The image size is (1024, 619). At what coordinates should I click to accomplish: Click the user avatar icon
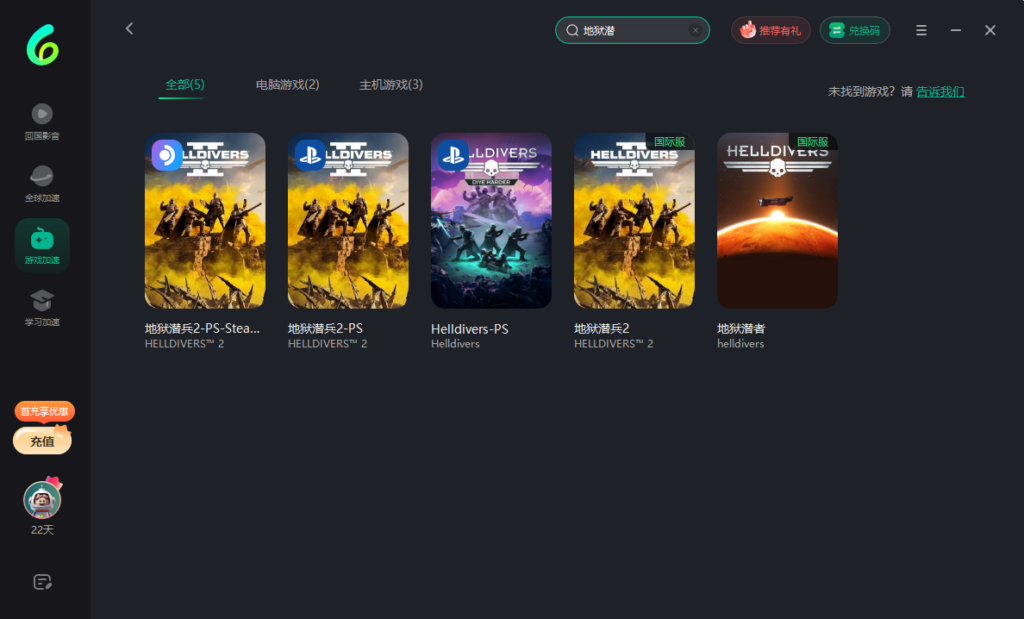click(42, 499)
